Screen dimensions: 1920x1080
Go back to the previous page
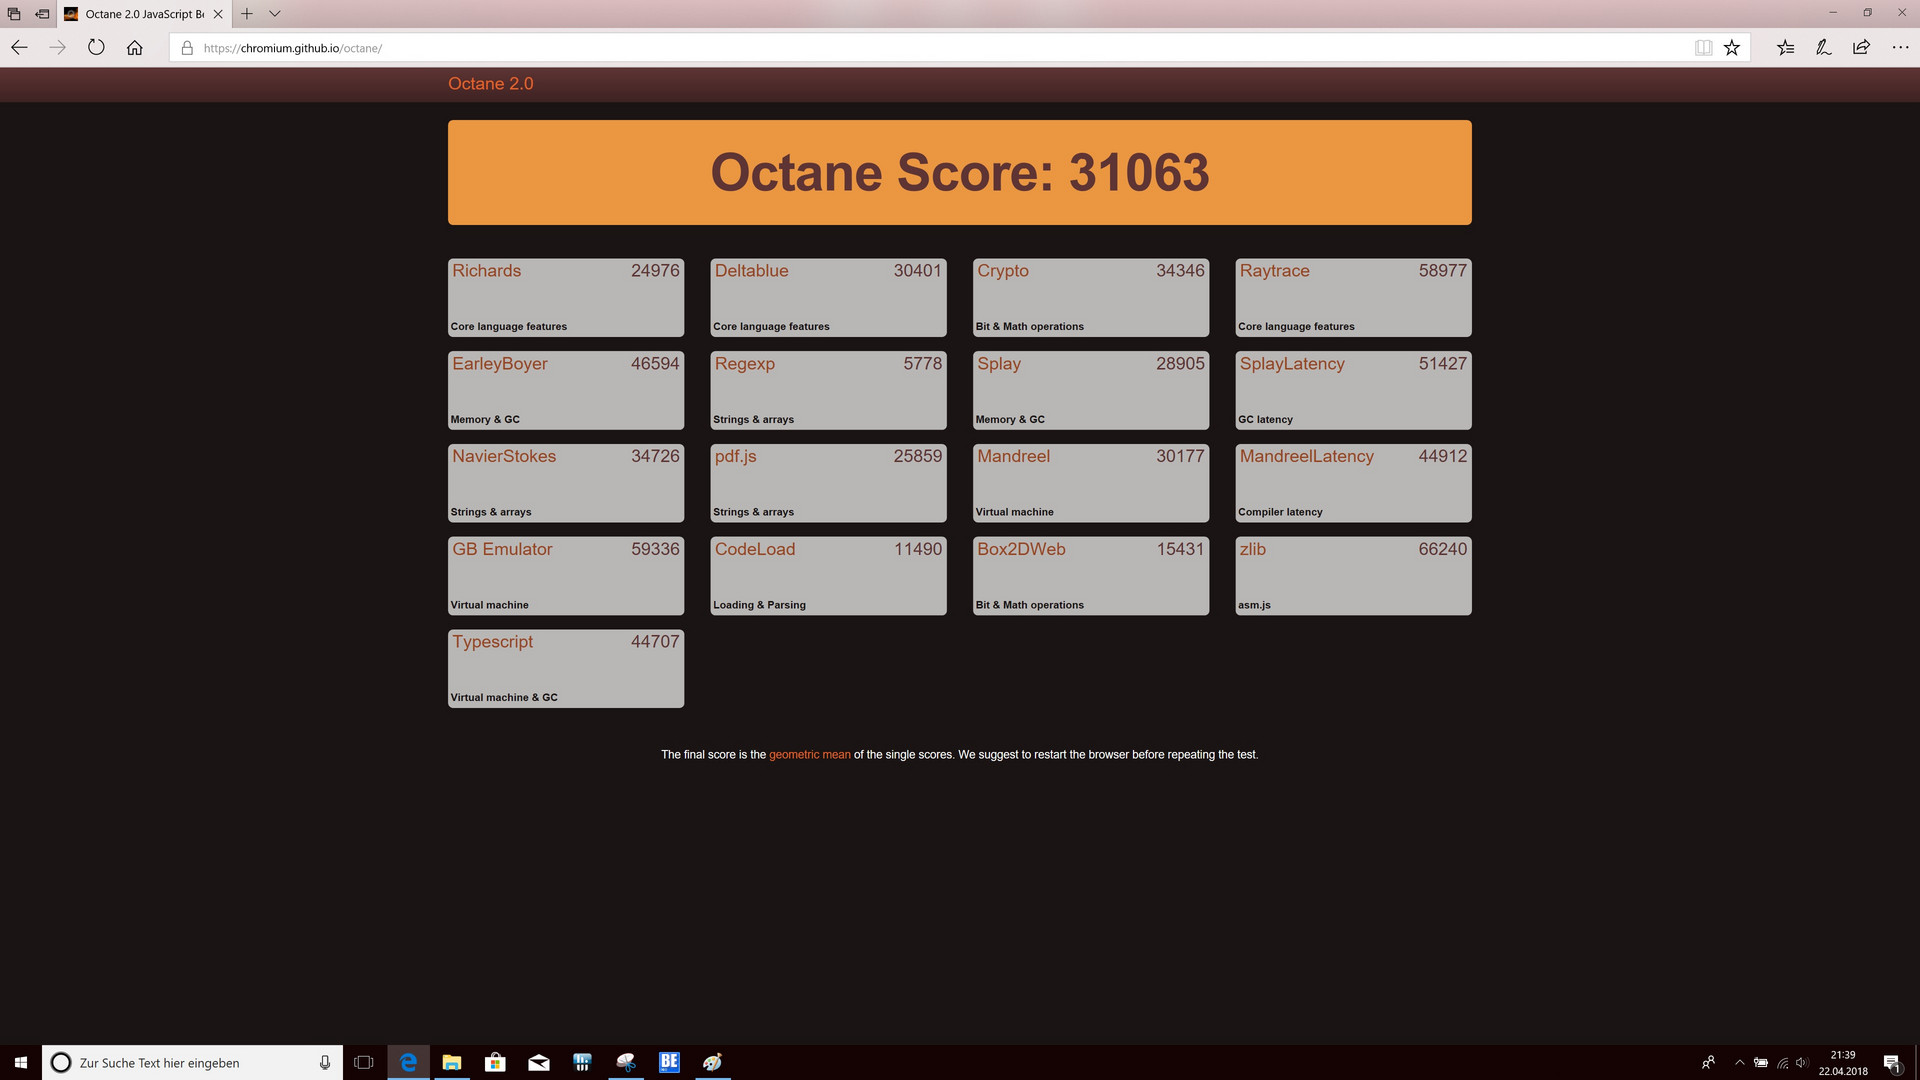coord(19,47)
